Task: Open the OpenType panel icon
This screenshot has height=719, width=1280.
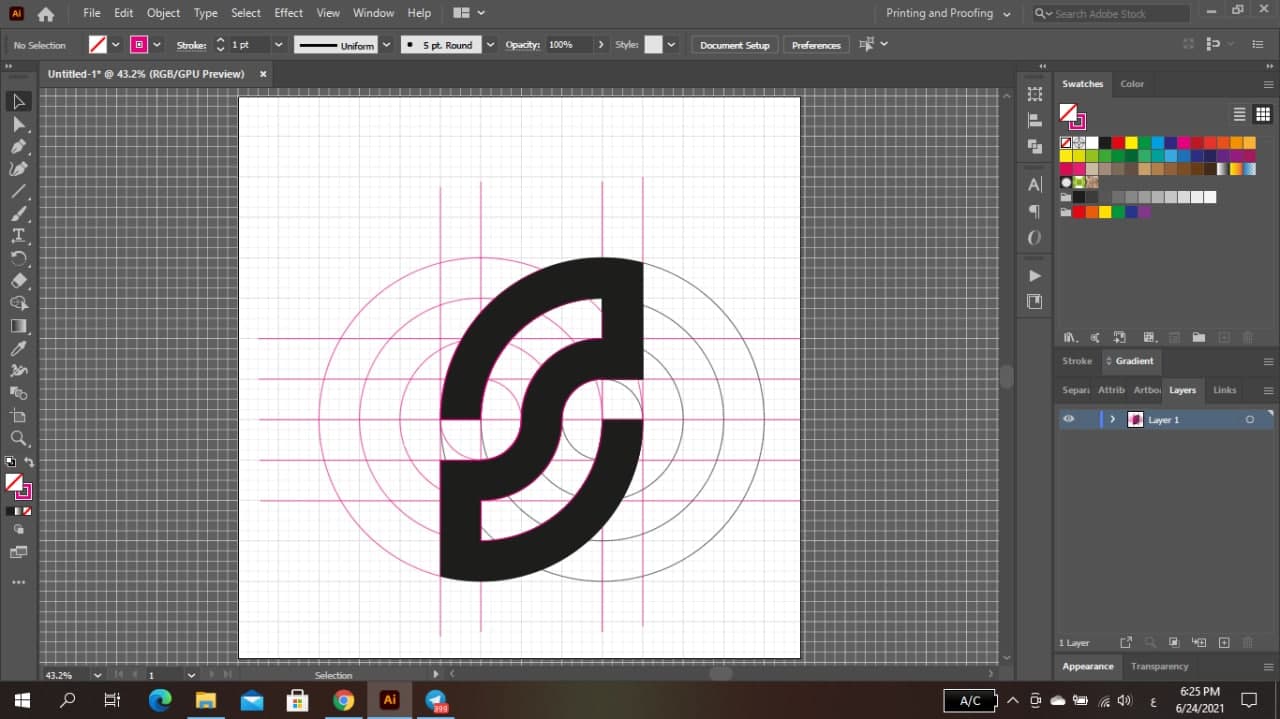Action: click(x=1035, y=237)
